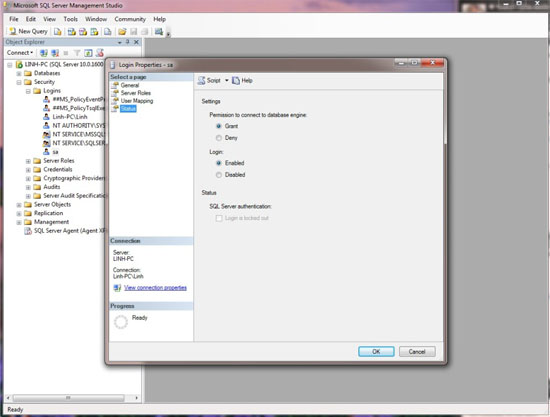The width and height of the screenshot is (550, 417).
Task: Select the NT AUTHORITY\SYS login row
Action: point(79,126)
